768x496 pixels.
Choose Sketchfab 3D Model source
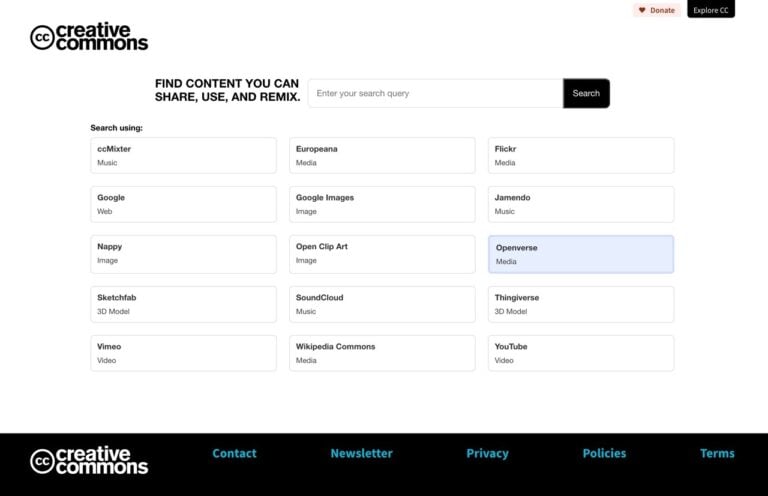pyautogui.click(x=183, y=304)
